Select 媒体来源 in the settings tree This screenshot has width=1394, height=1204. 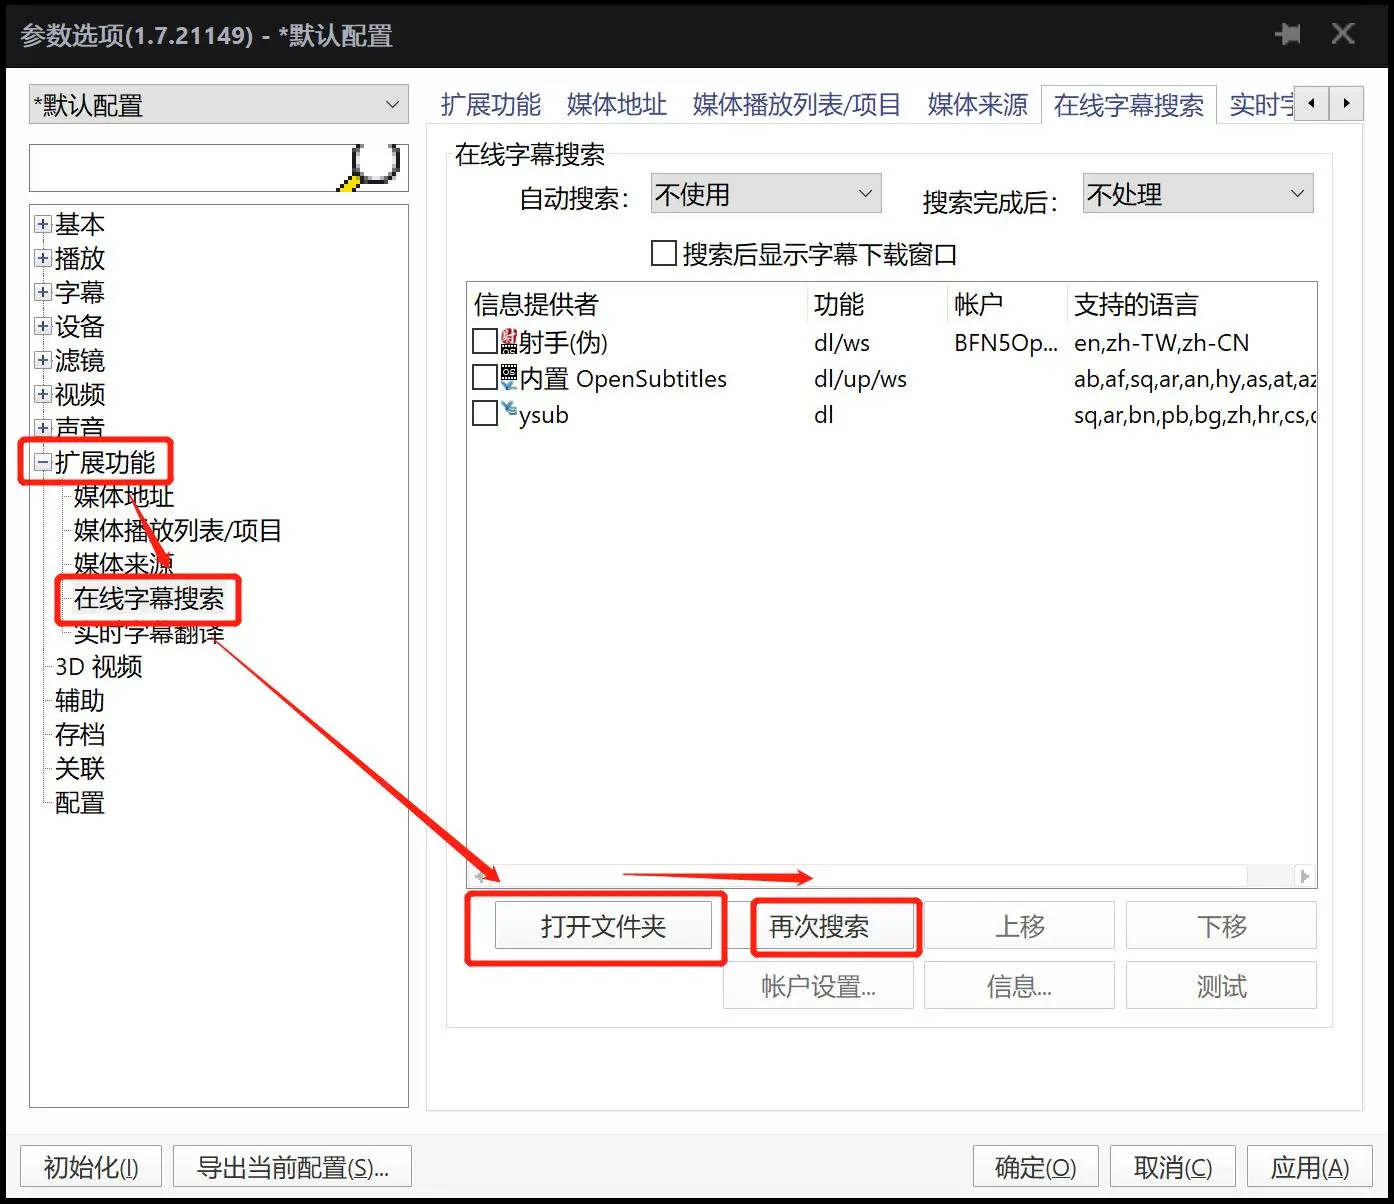[124, 564]
